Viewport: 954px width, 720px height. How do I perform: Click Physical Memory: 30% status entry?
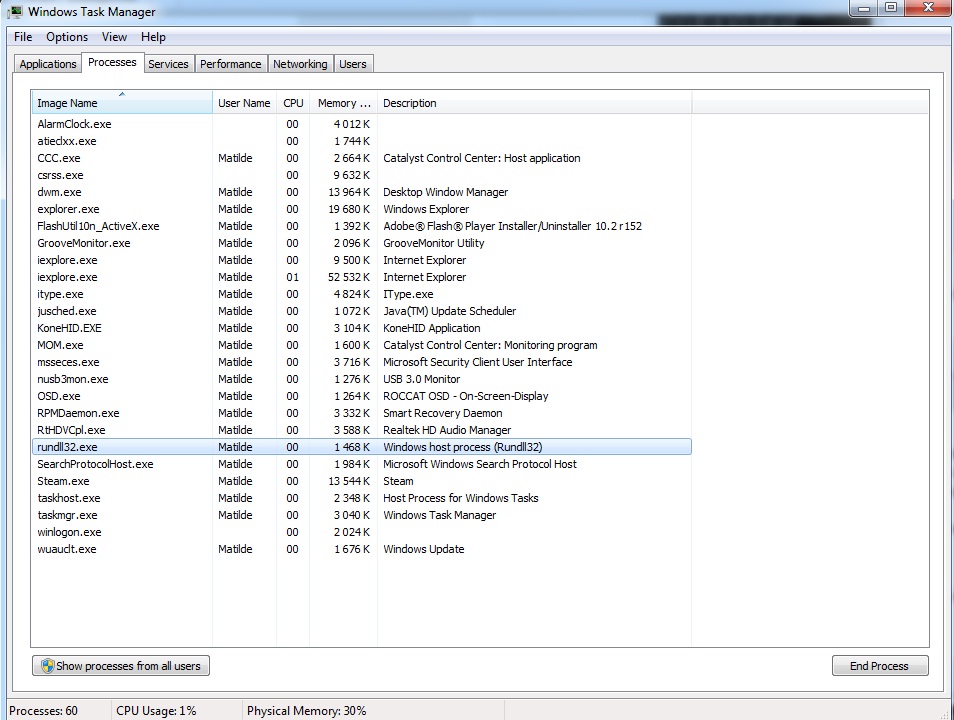point(307,711)
